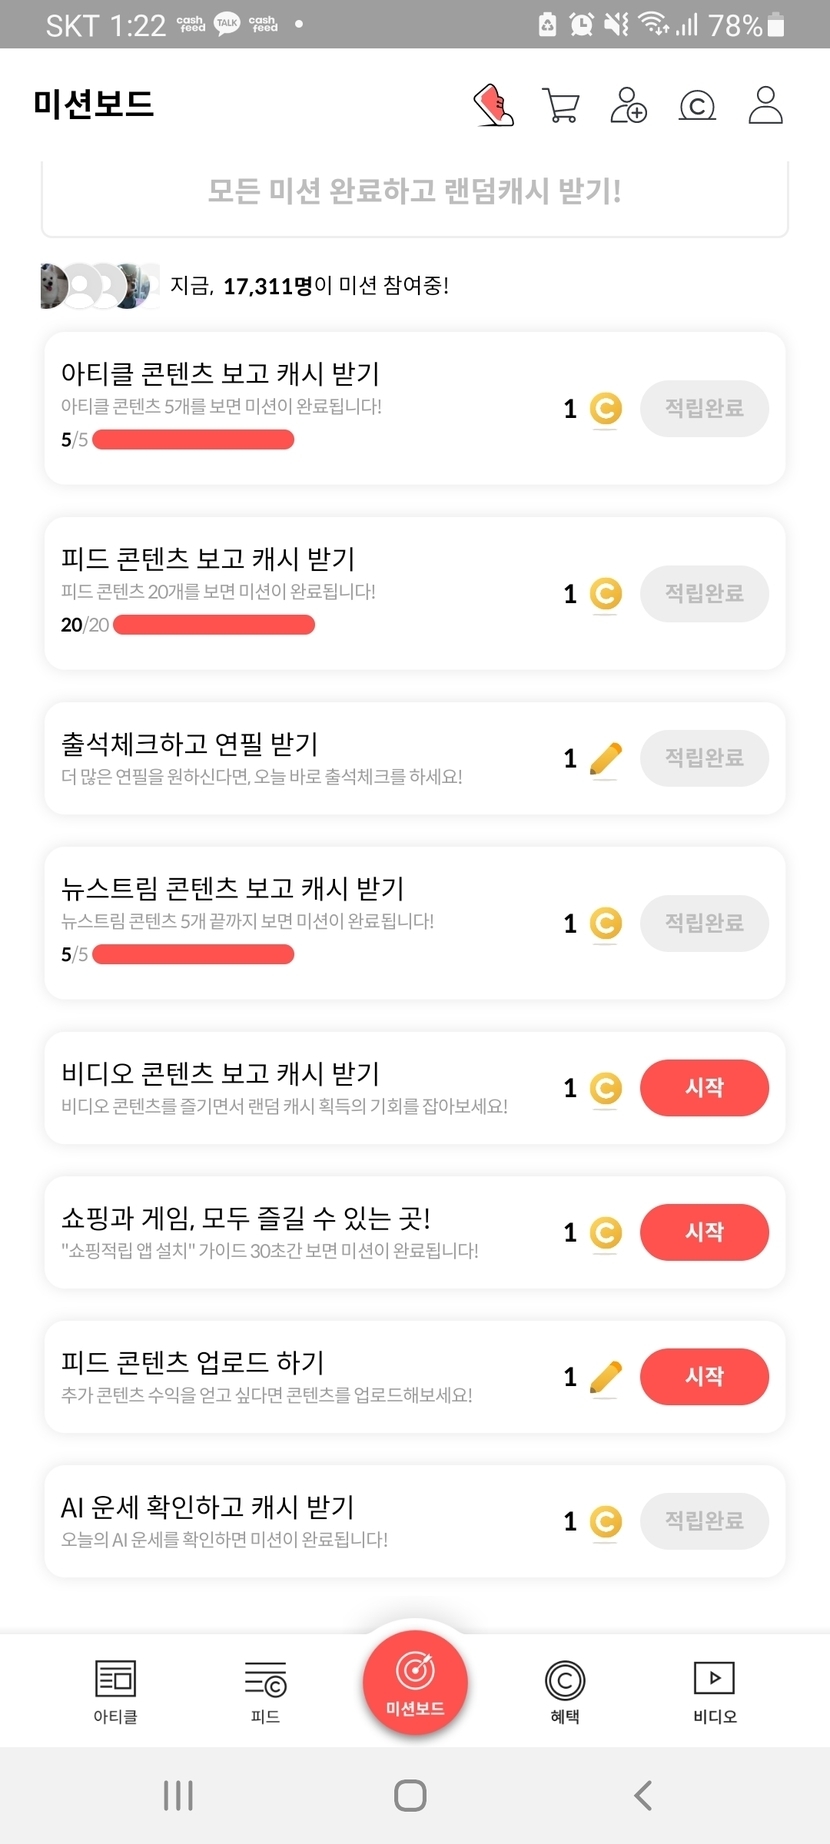The width and height of the screenshot is (830, 1844).
Task: Open the cash coin balance icon
Action: pos(697,105)
